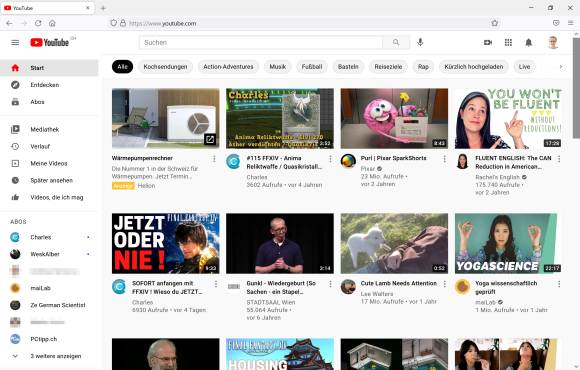Reload the page in the browser toolbar
Screen dimensions: 580x370
[x=38, y=23]
